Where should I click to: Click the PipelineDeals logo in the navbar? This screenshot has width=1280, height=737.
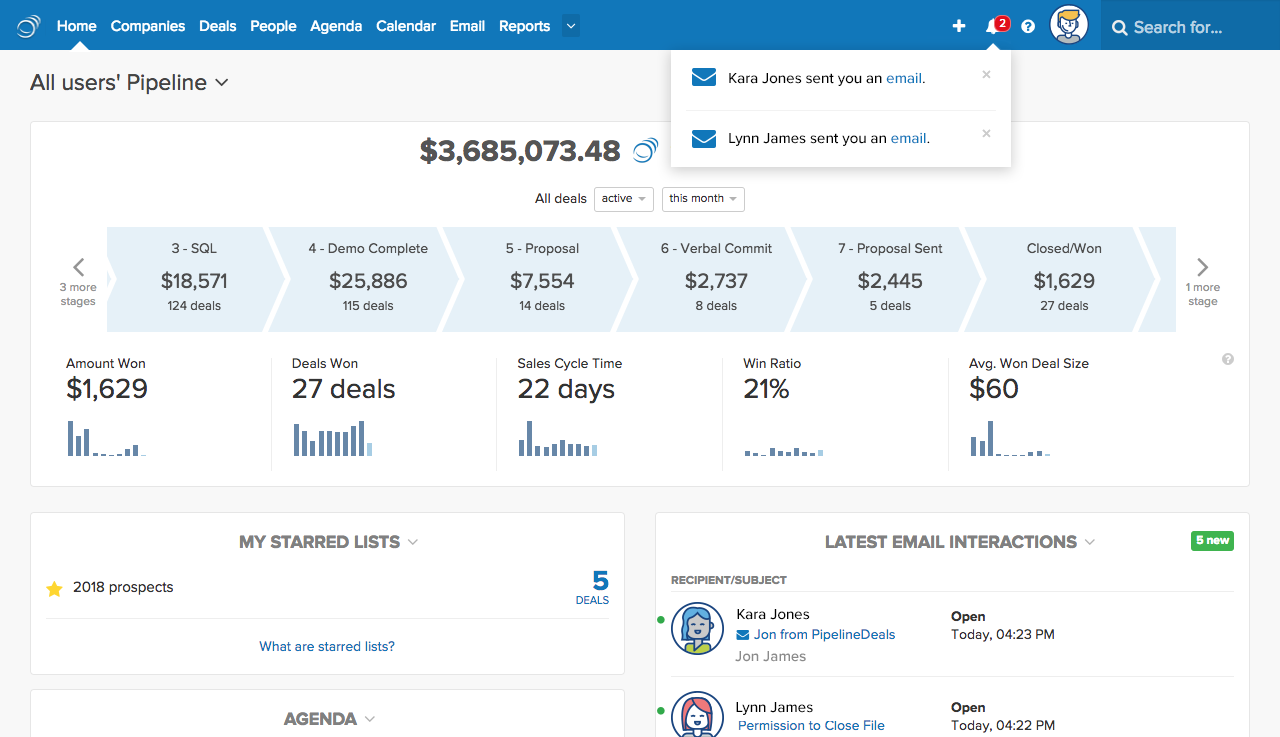tap(28, 26)
